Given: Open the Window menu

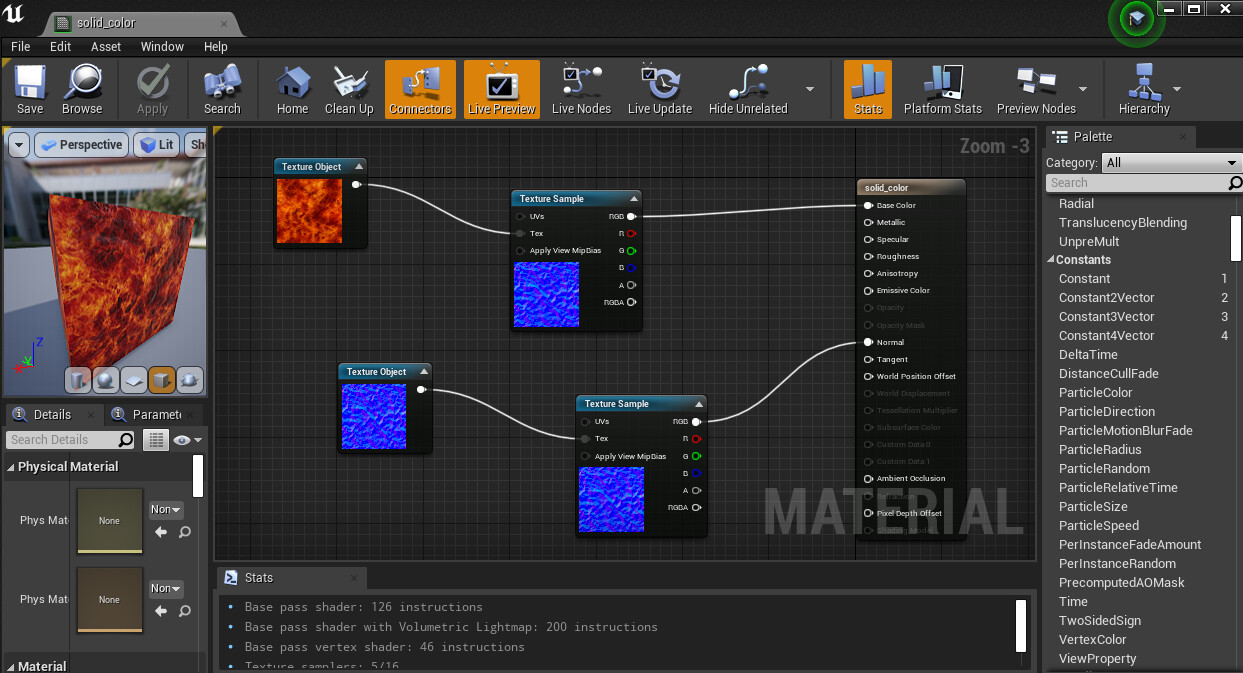Looking at the screenshot, I should coord(160,46).
